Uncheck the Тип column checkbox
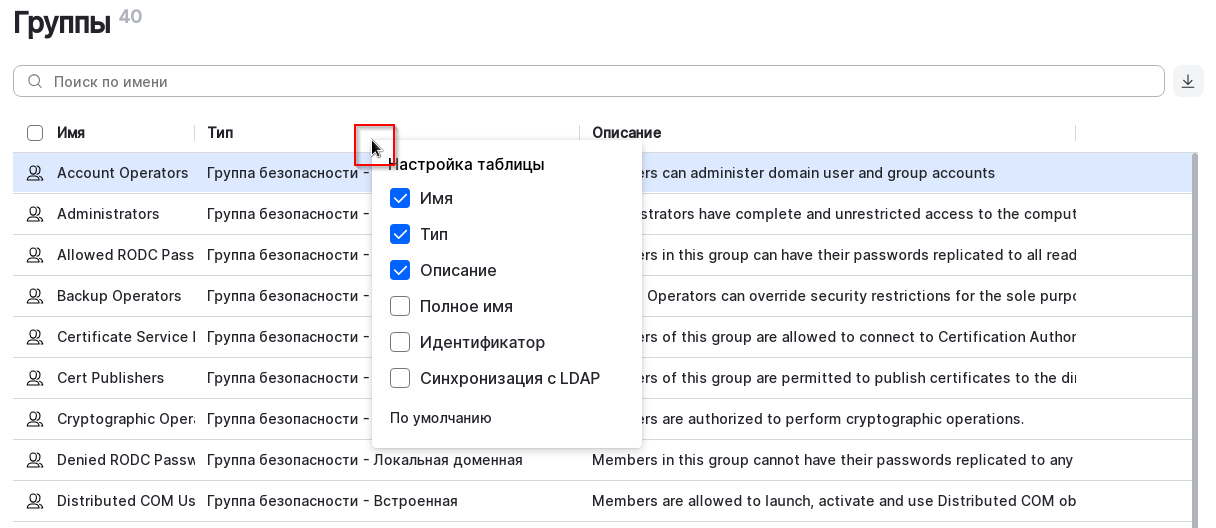 pyautogui.click(x=400, y=234)
